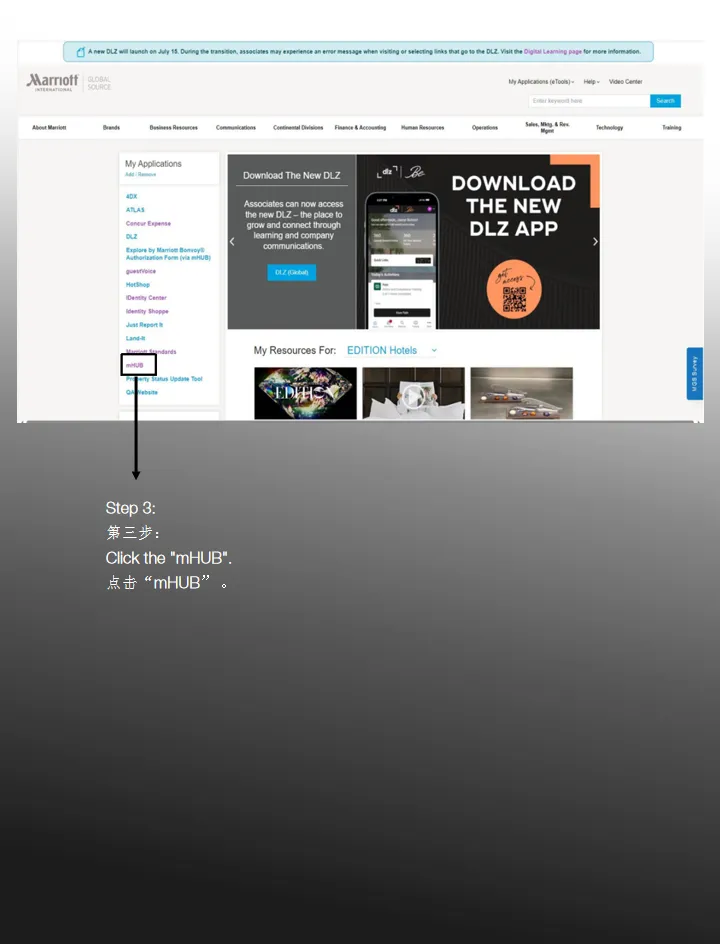Open the QA Website link
This screenshot has width=720, height=944.
[x=141, y=393]
